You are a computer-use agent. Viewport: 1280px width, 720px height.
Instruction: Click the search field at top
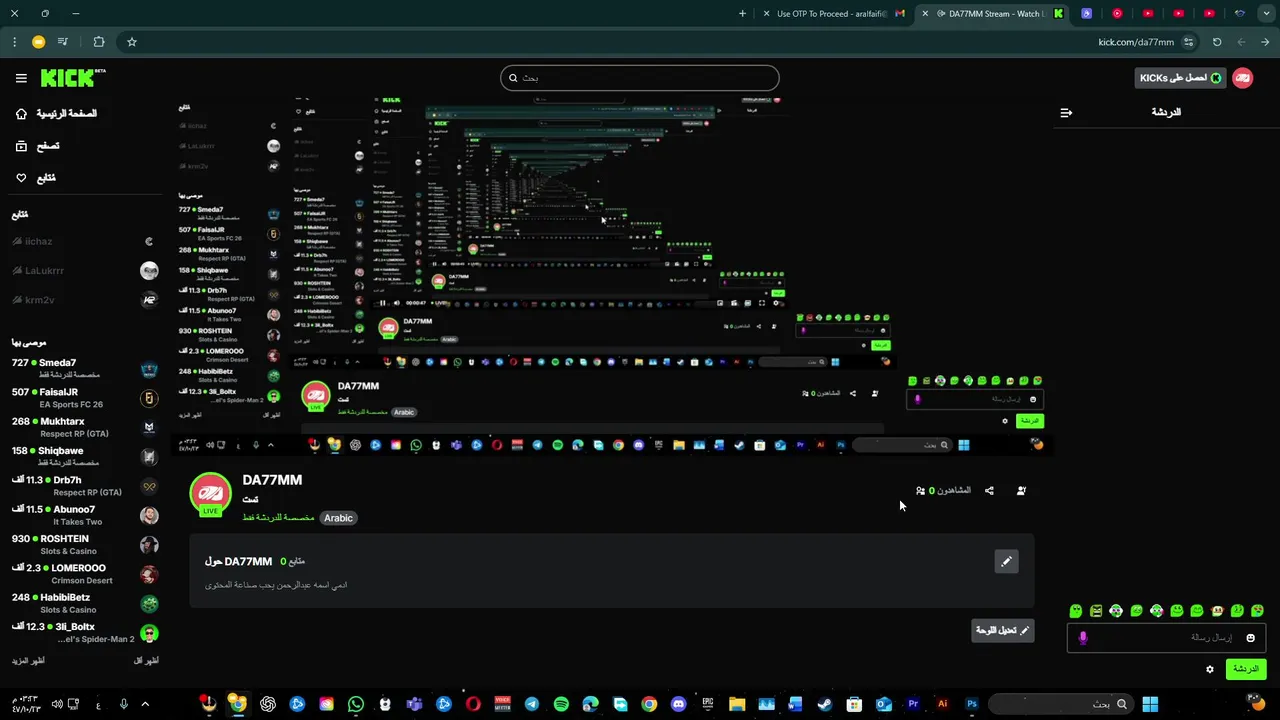click(x=640, y=78)
